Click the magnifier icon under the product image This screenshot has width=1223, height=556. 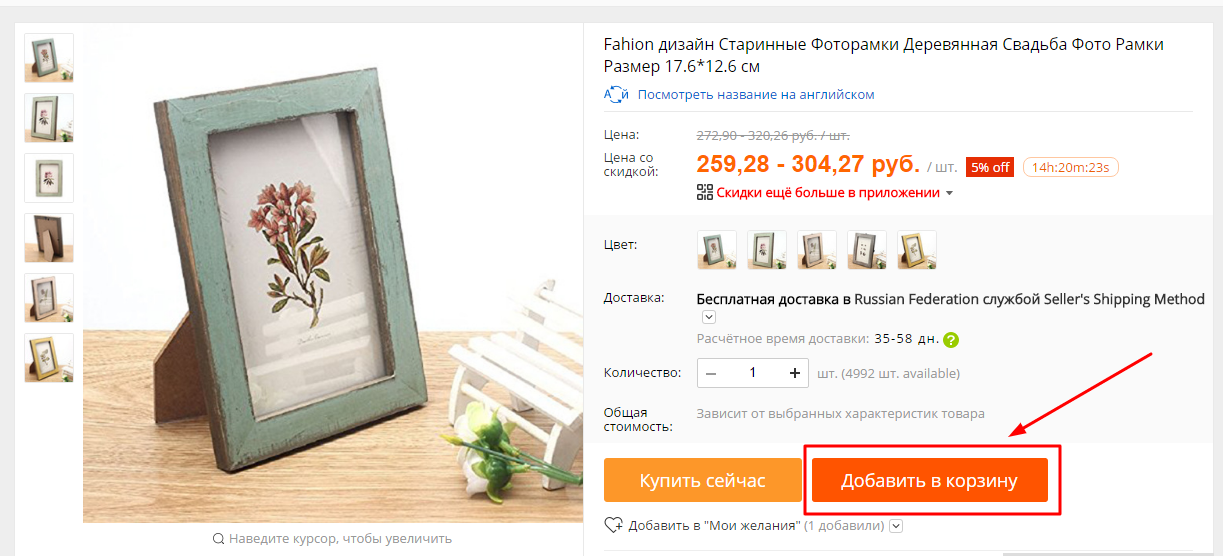218,539
